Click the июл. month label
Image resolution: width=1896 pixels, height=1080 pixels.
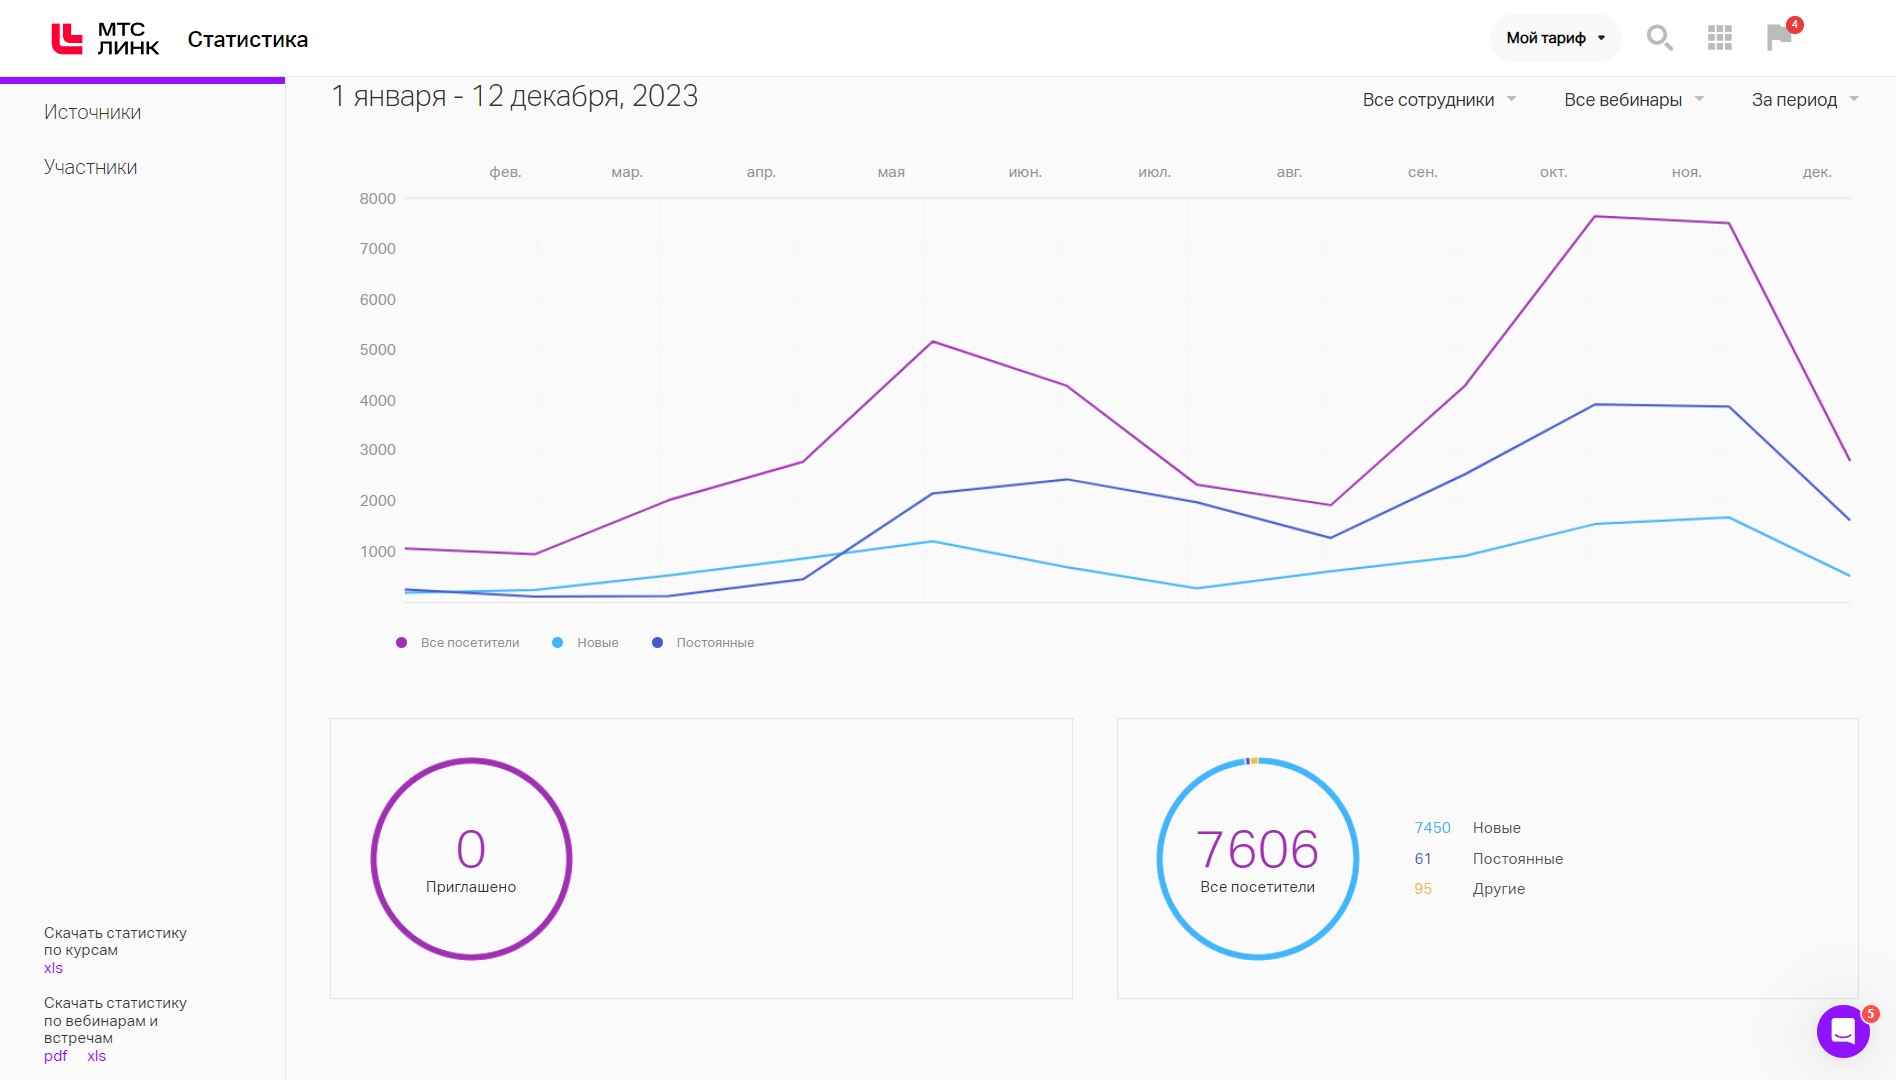[1154, 172]
